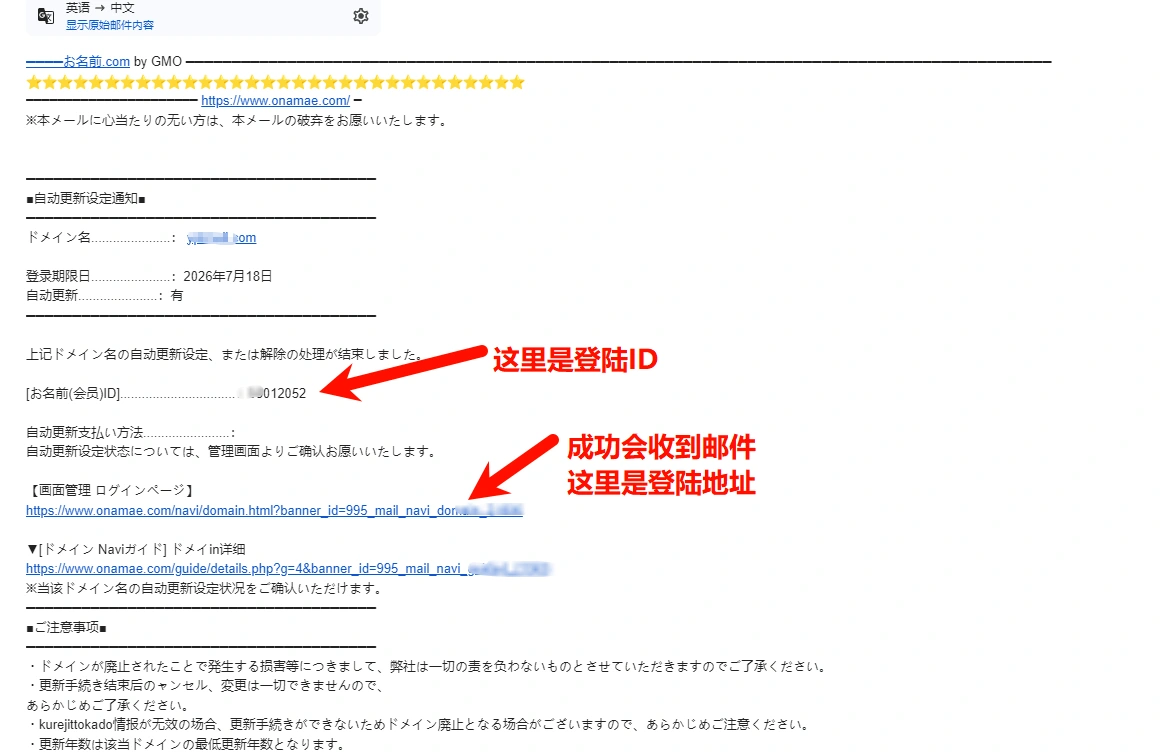This screenshot has width=1161, height=755.
Task: Click the line starting 上记ドメイン名の自动更新设定
Action: [x=225, y=355]
